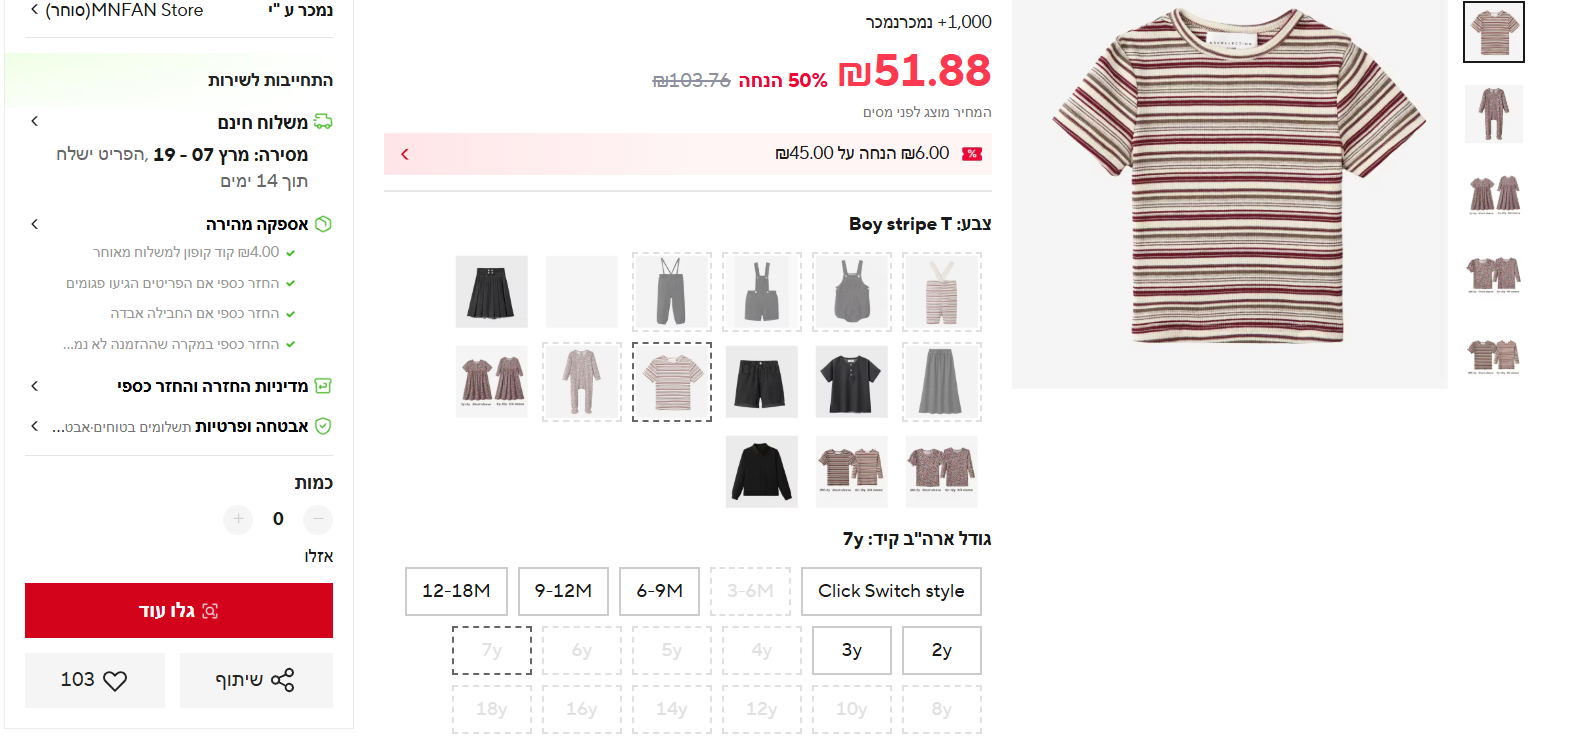The image size is (1575, 750).
Task: Choose the black henley shirt swatch
Action: click(852, 382)
